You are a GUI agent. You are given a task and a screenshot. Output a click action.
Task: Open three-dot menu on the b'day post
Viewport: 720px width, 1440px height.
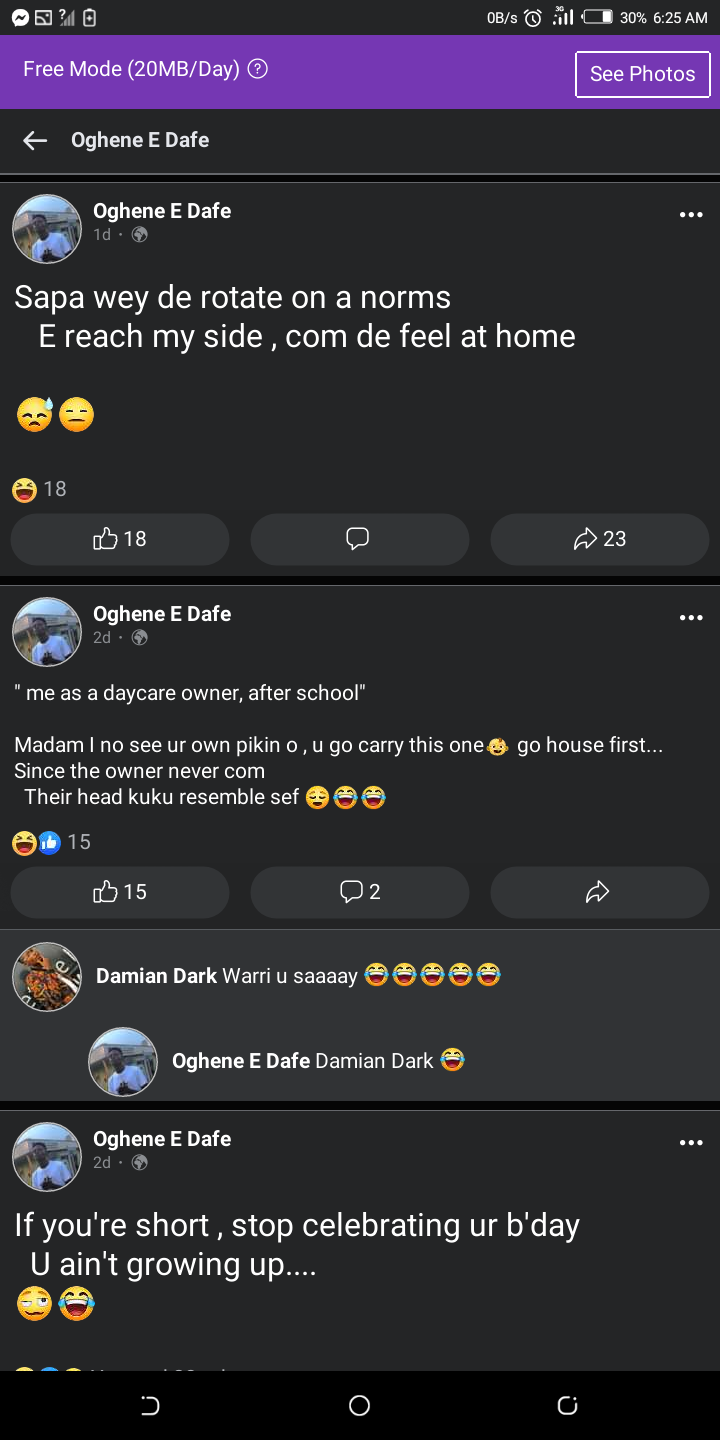[691, 1142]
